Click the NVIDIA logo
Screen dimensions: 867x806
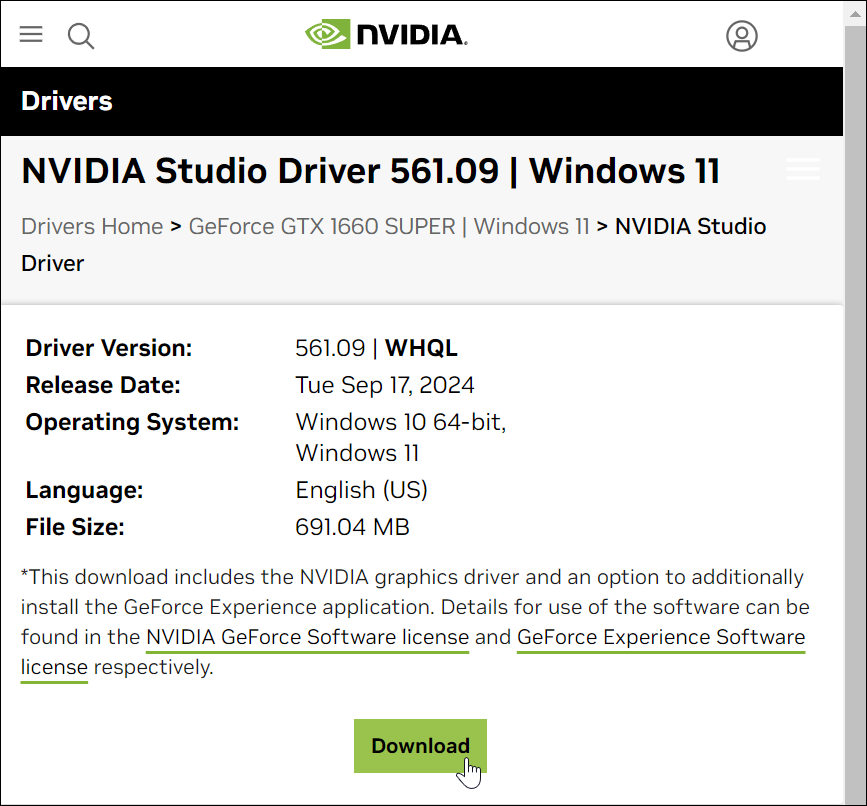coord(386,35)
